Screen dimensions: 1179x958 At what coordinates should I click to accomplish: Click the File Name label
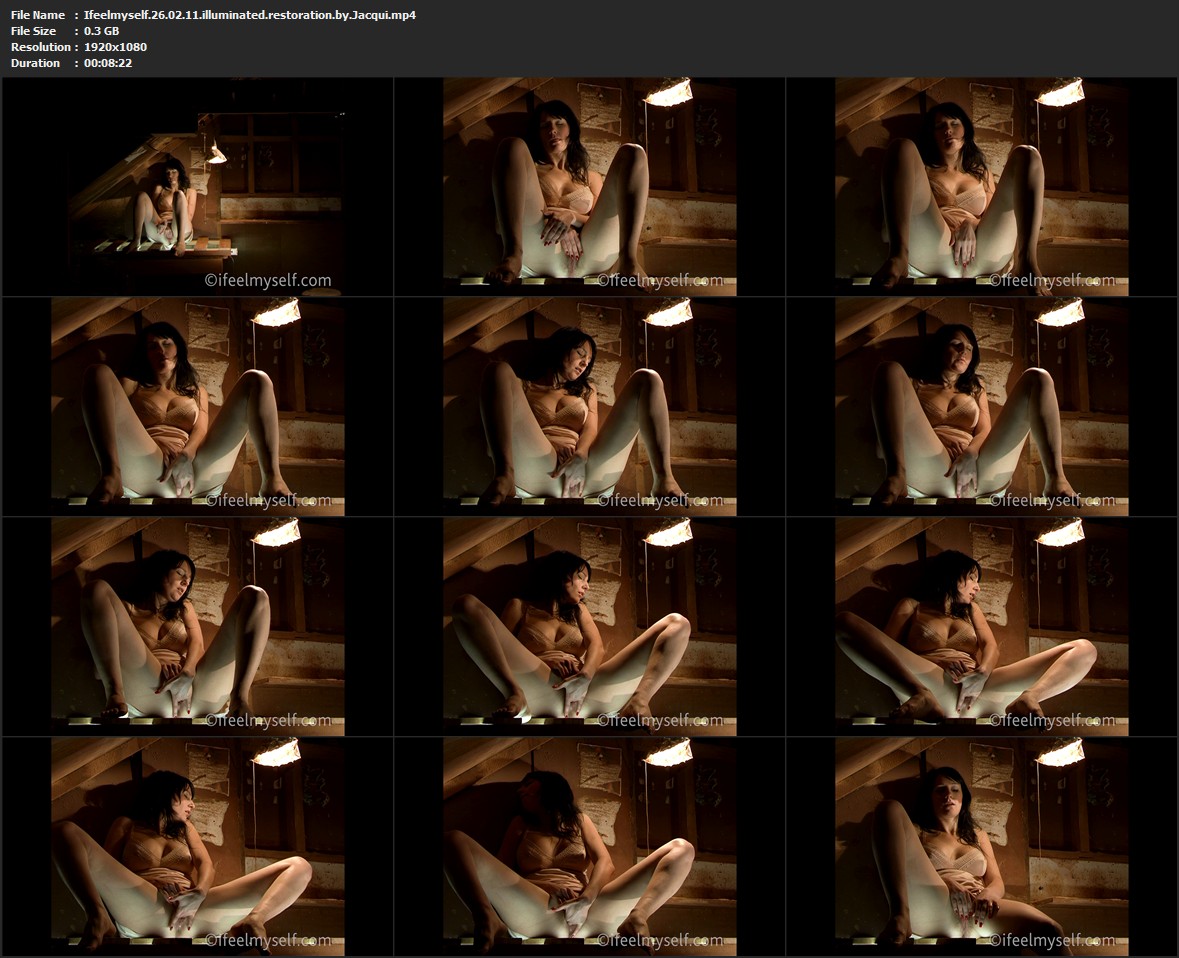coord(38,15)
